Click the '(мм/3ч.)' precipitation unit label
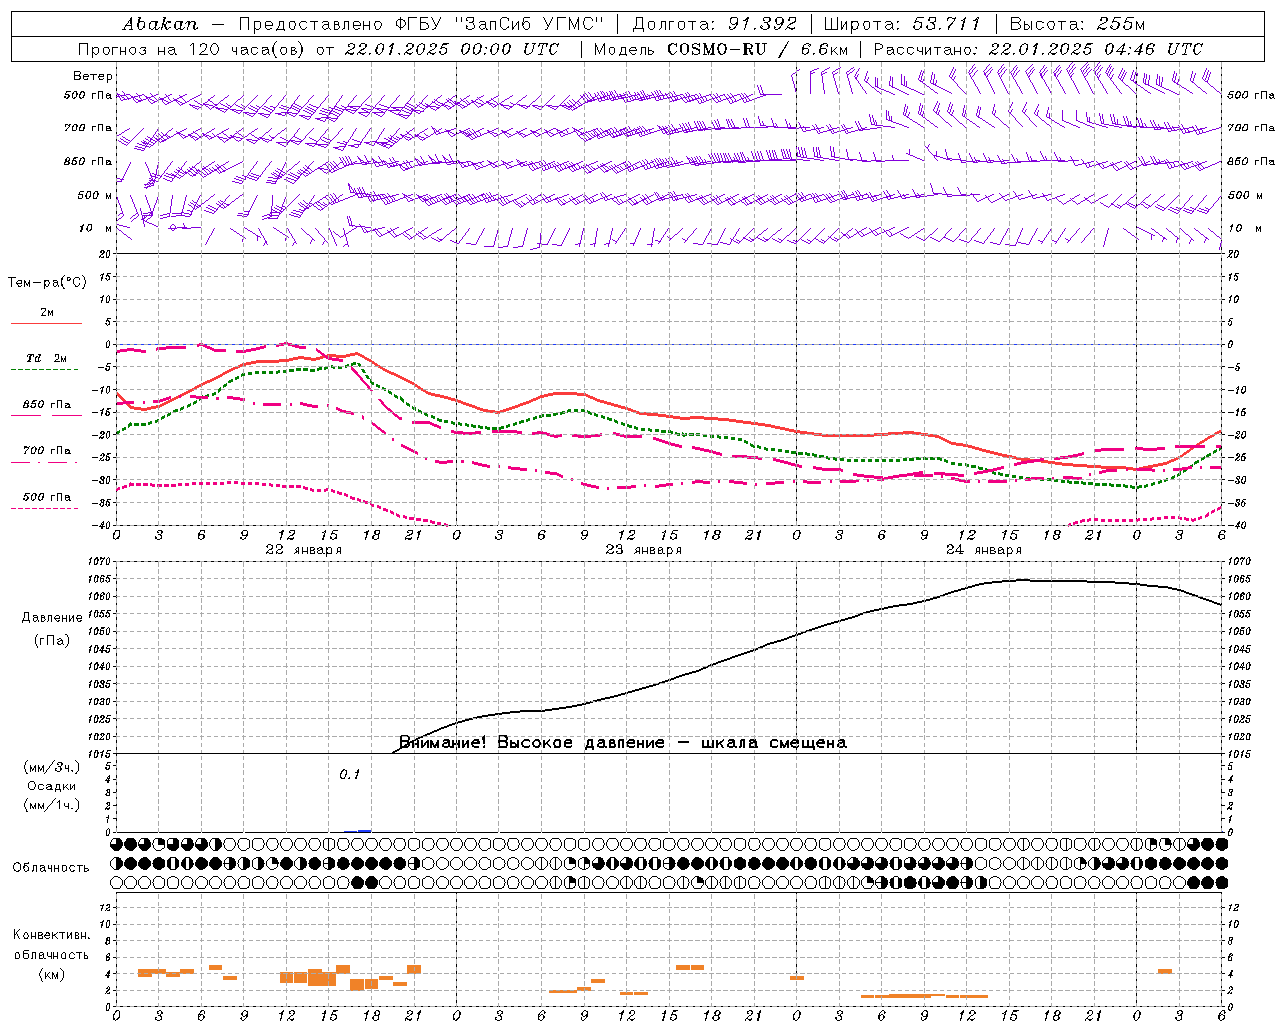Screen dimensions: 1280x1024 pos(52,767)
